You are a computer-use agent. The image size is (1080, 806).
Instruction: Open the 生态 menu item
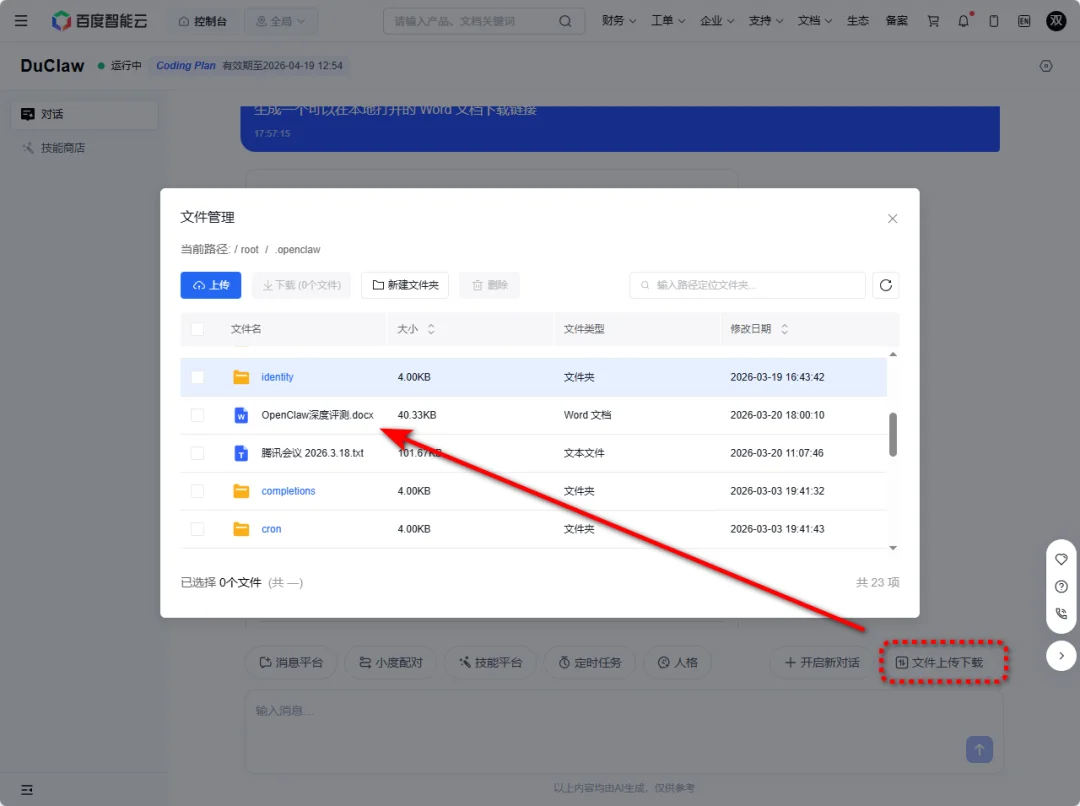(857, 21)
